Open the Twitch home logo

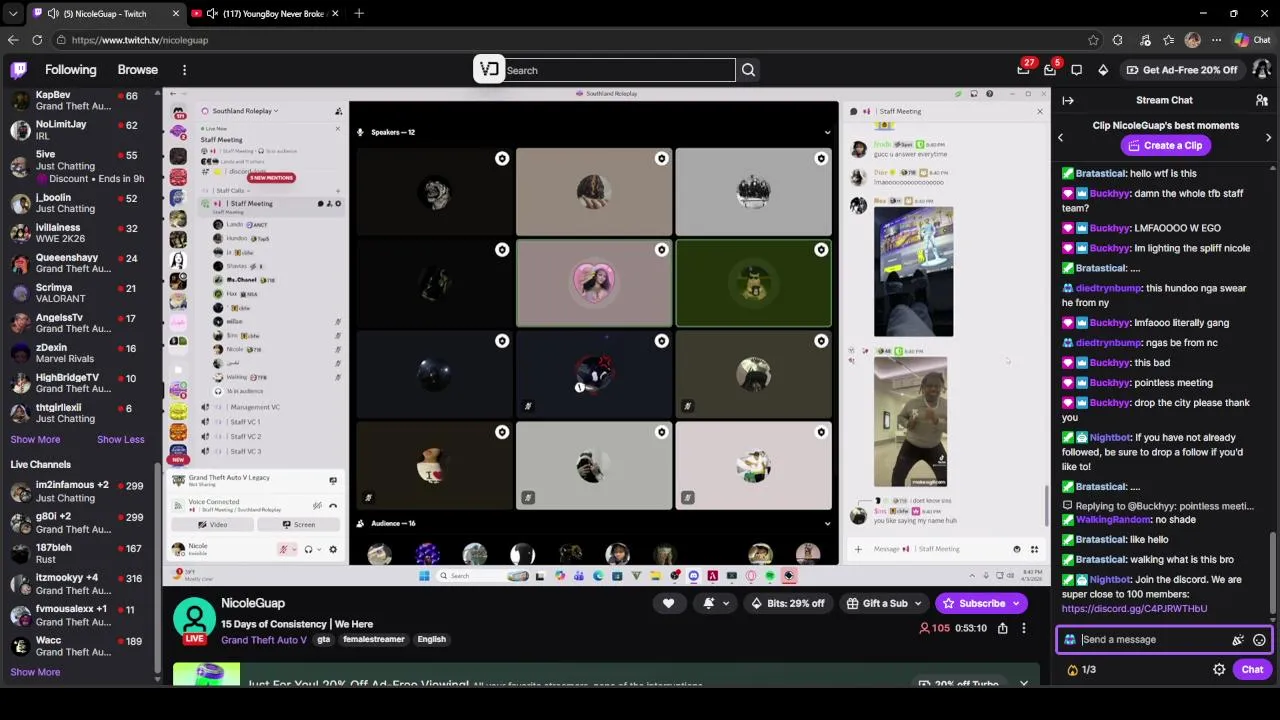(x=18, y=70)
